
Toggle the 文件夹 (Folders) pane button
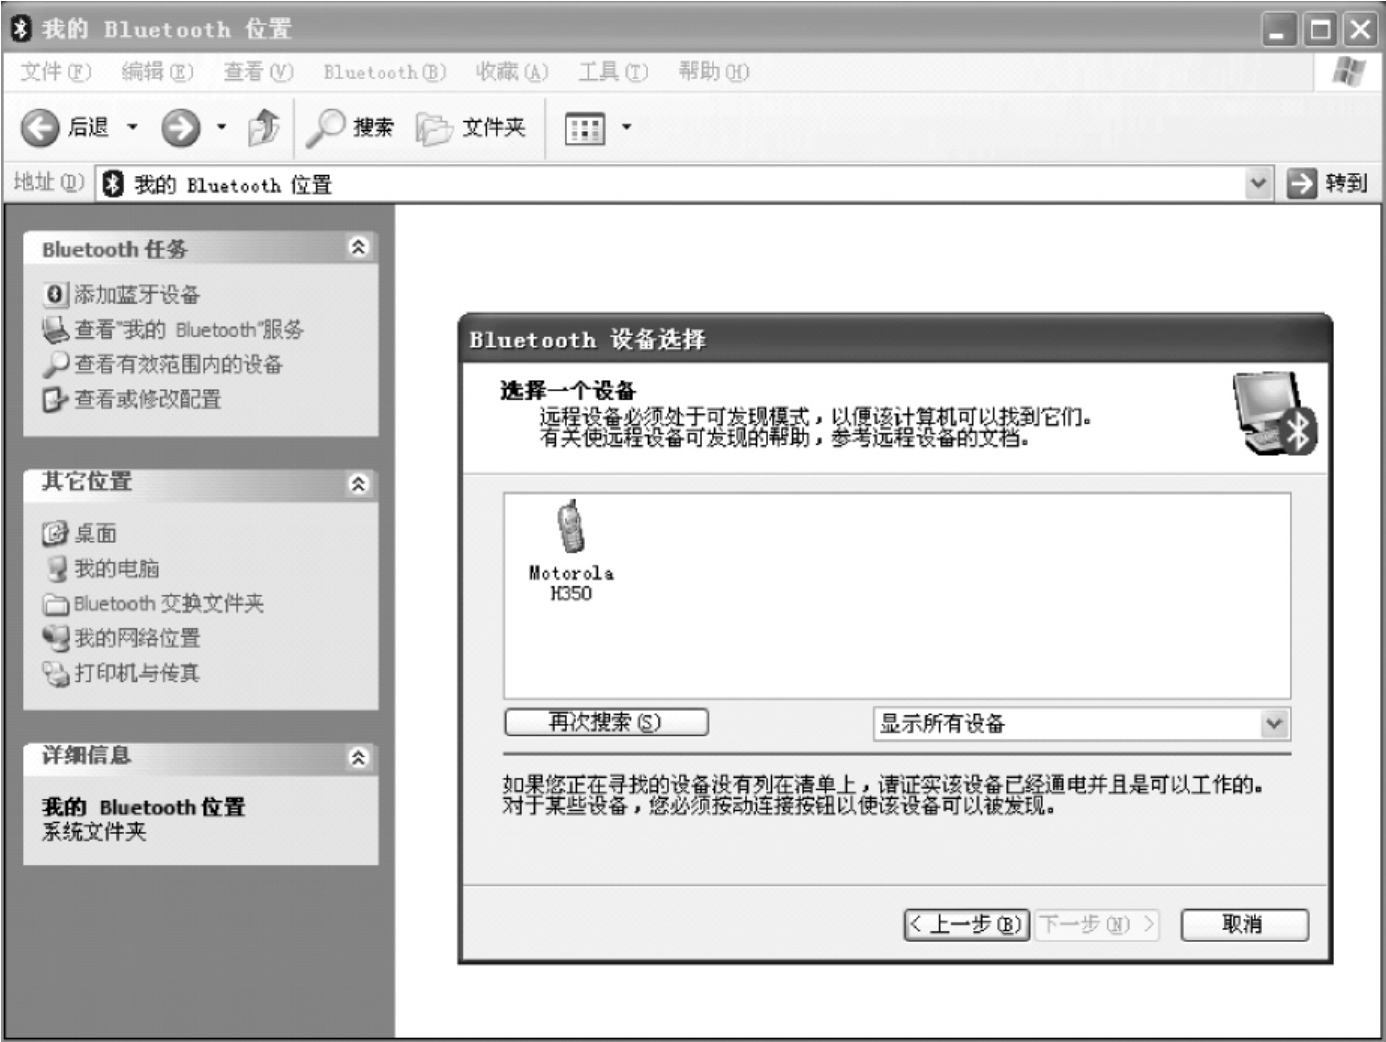click(x=470, y=127)
